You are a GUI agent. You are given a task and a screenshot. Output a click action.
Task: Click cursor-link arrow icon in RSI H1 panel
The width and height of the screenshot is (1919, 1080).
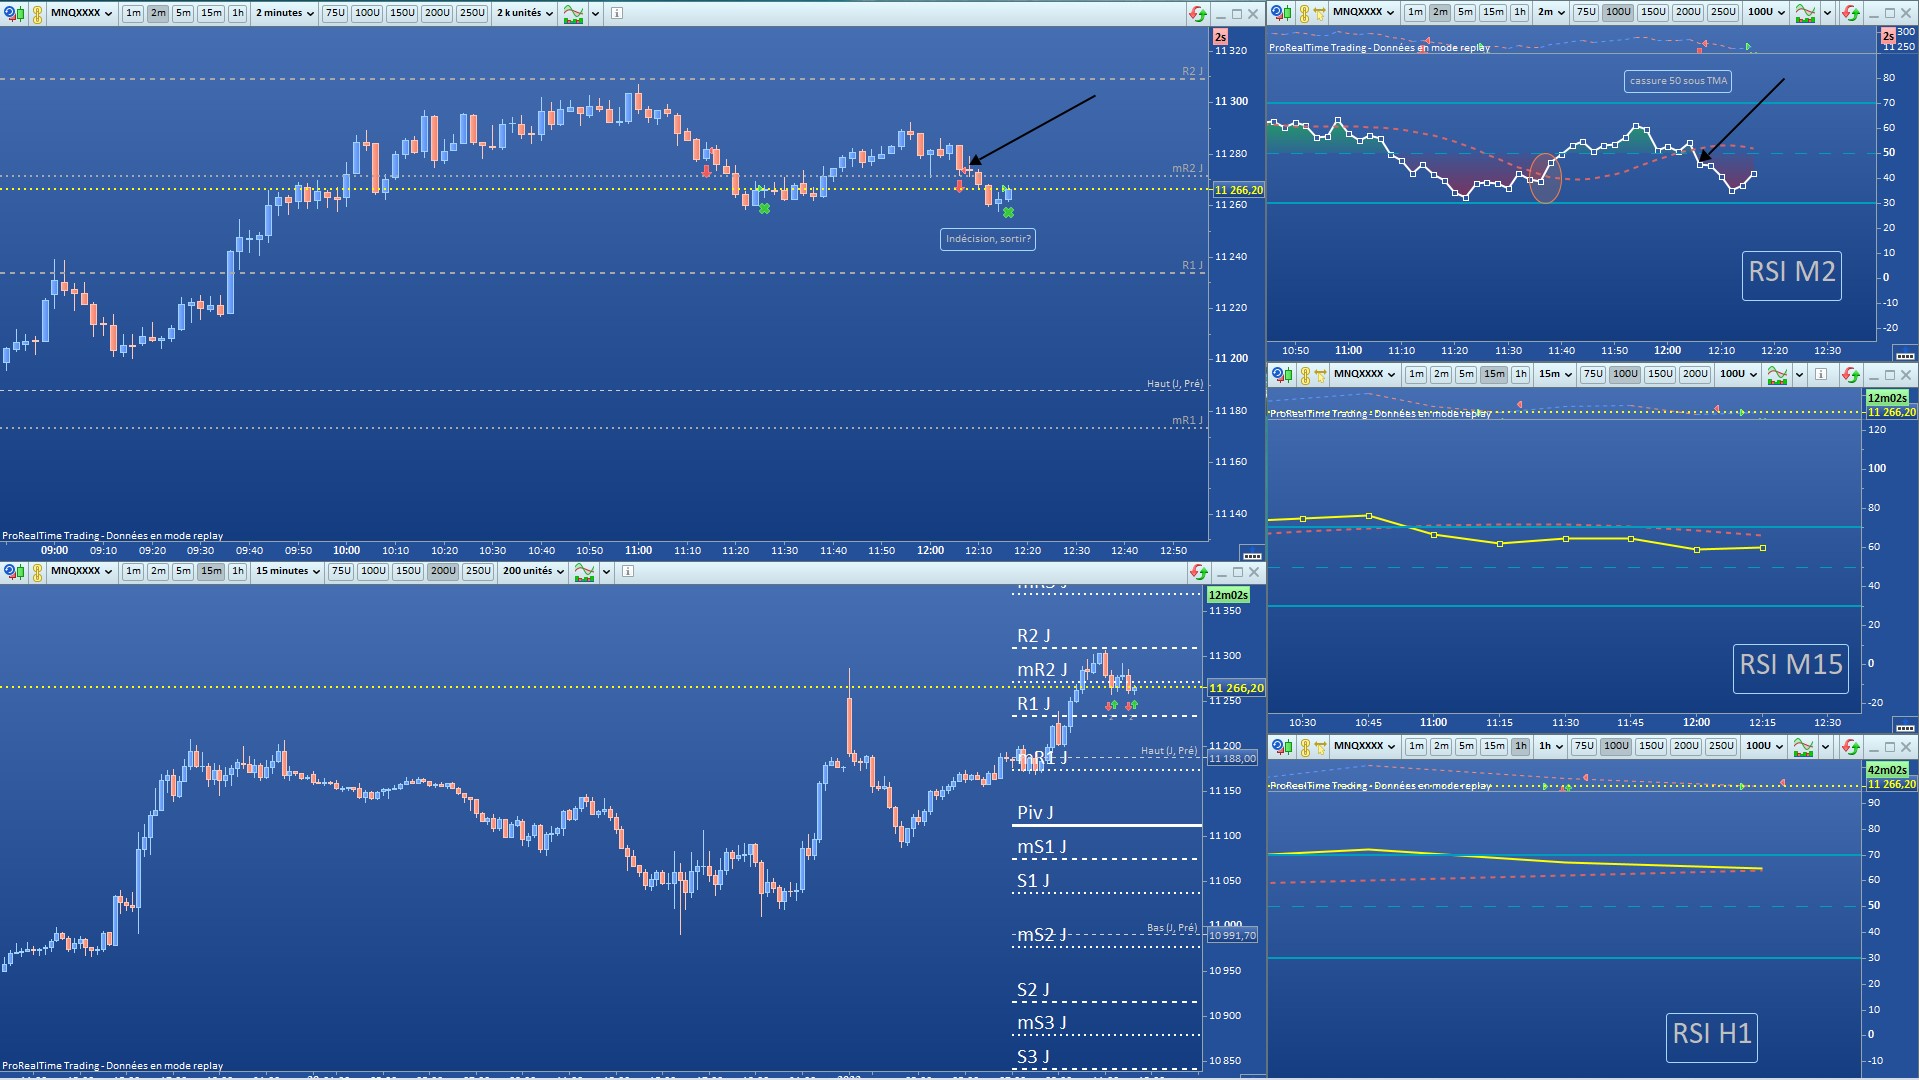1320,746
